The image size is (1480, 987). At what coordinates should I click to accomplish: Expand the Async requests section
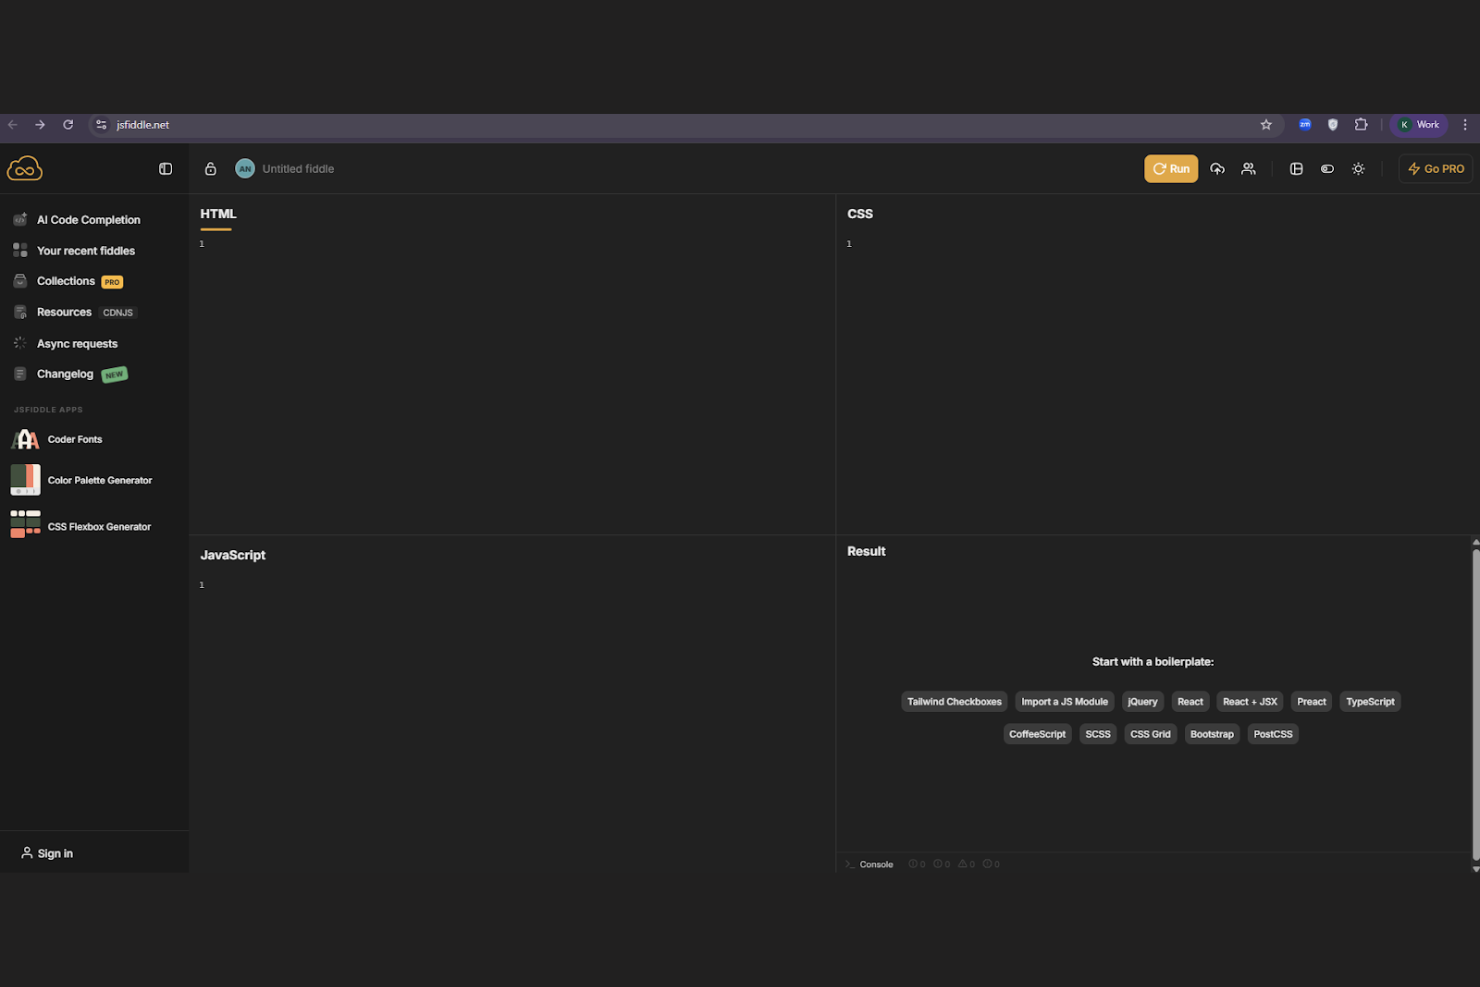click(77, 343)
